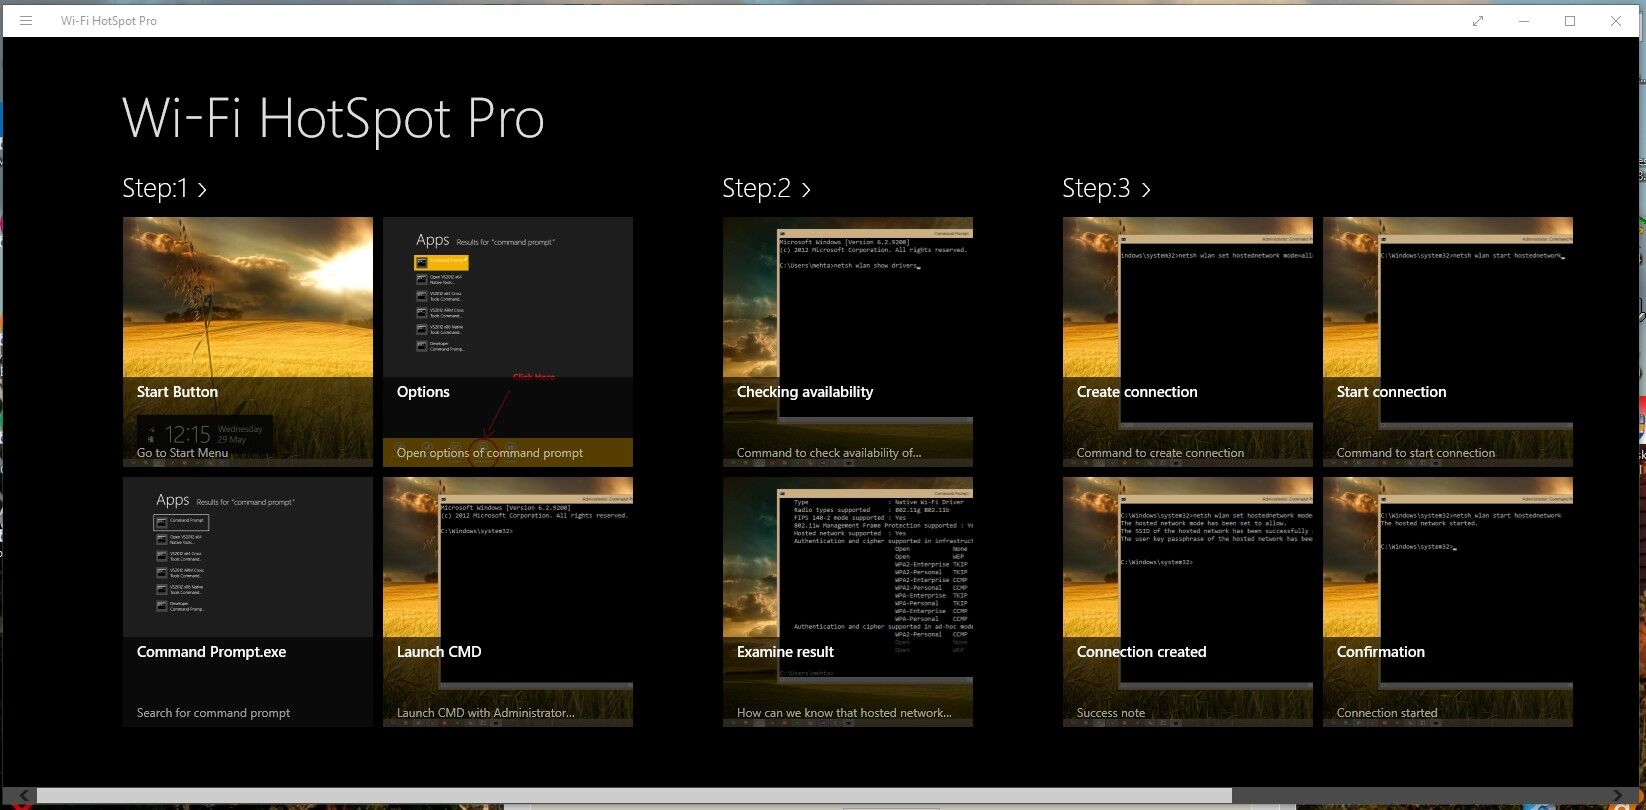Open the Options tile
The image size is (1646, 810).
pyautogui.click(x=508, y=342)
